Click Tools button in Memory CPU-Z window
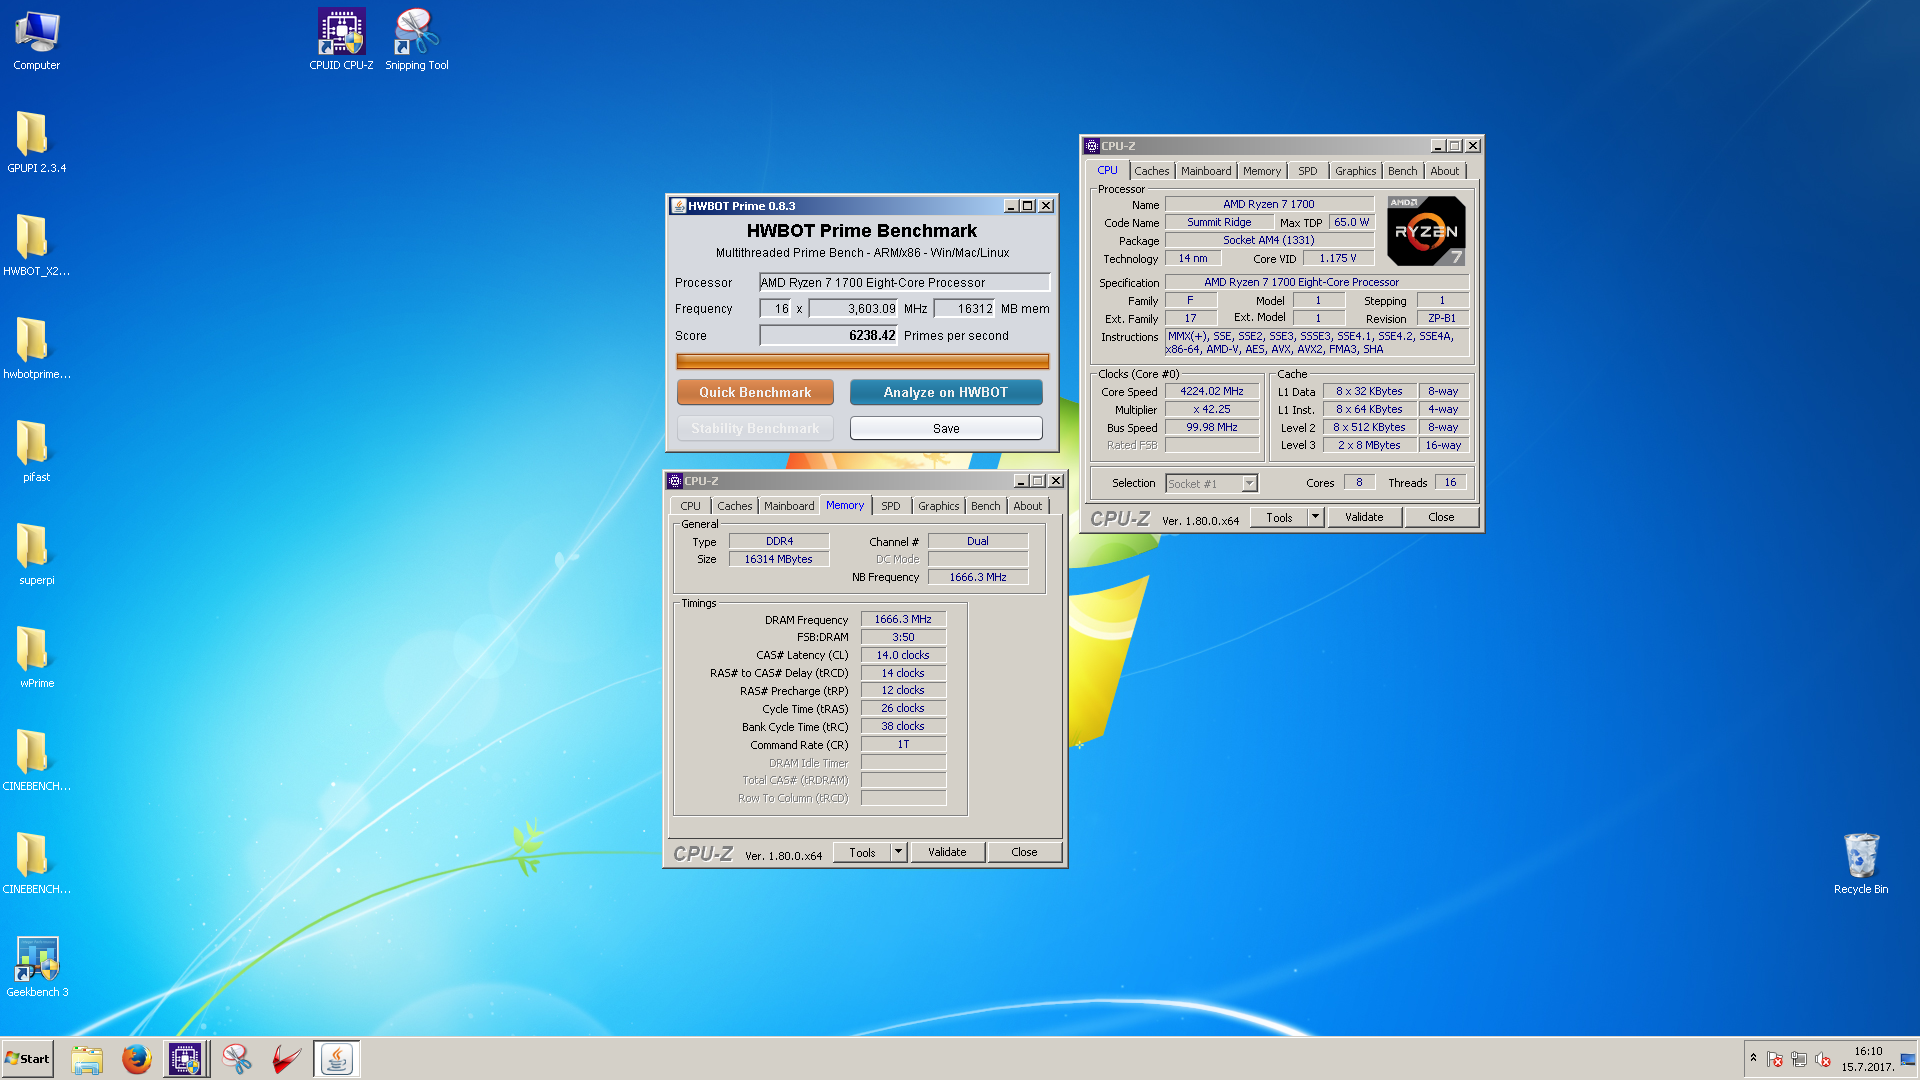The image size is (1920, 1080). click(x=862, y=852)
